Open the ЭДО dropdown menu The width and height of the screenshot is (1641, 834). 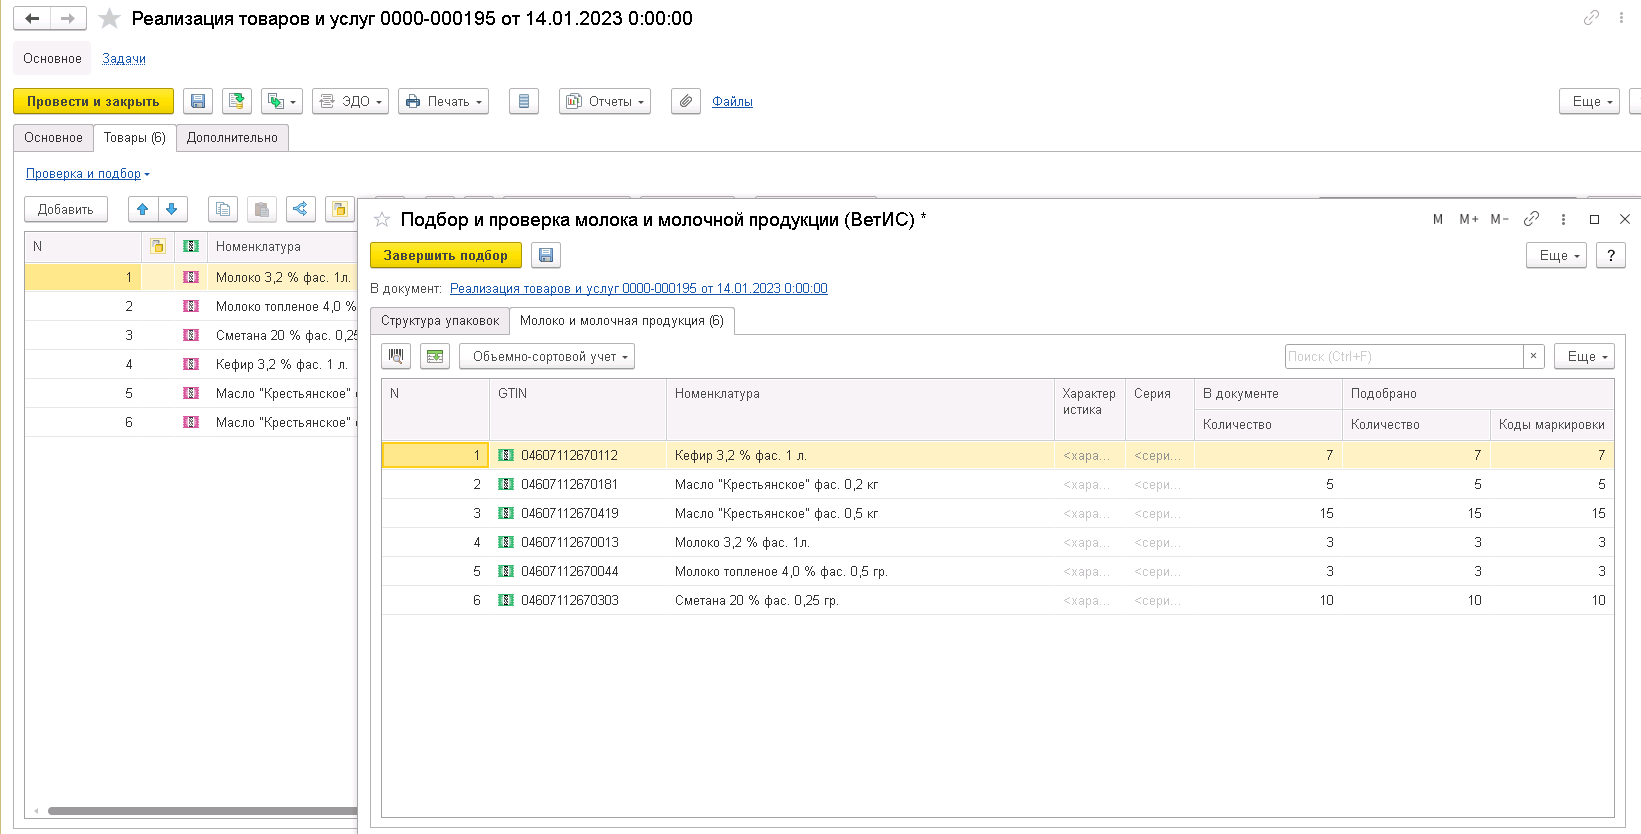pos(352,101)
